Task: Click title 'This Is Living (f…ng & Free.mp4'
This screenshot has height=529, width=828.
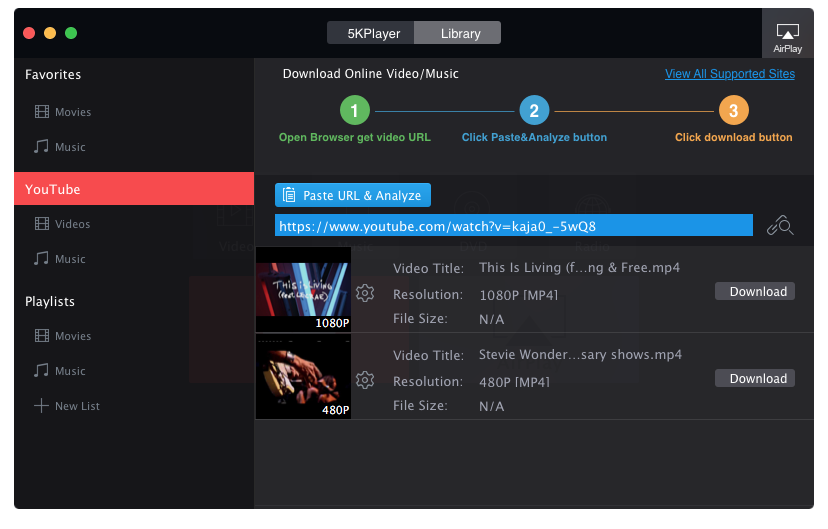Action: (579, 268)
